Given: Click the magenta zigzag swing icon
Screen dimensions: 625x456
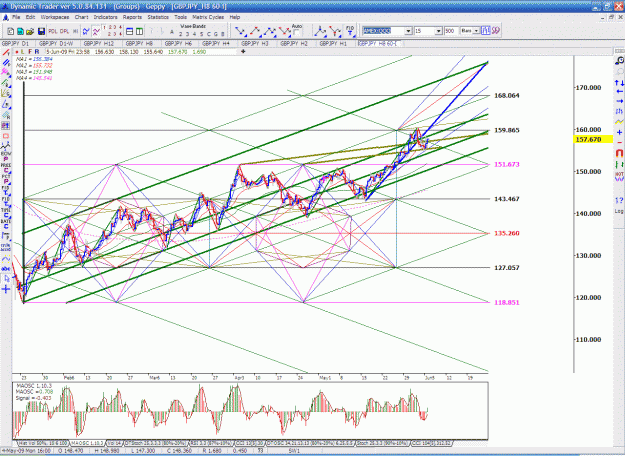Looking at the screenshot, I should tap(96, 31).
